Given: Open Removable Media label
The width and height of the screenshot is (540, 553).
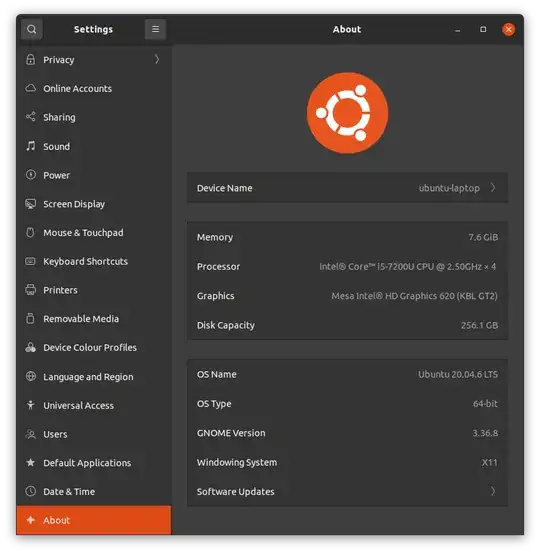Looking at the screenshot, I should click(81, 319).
